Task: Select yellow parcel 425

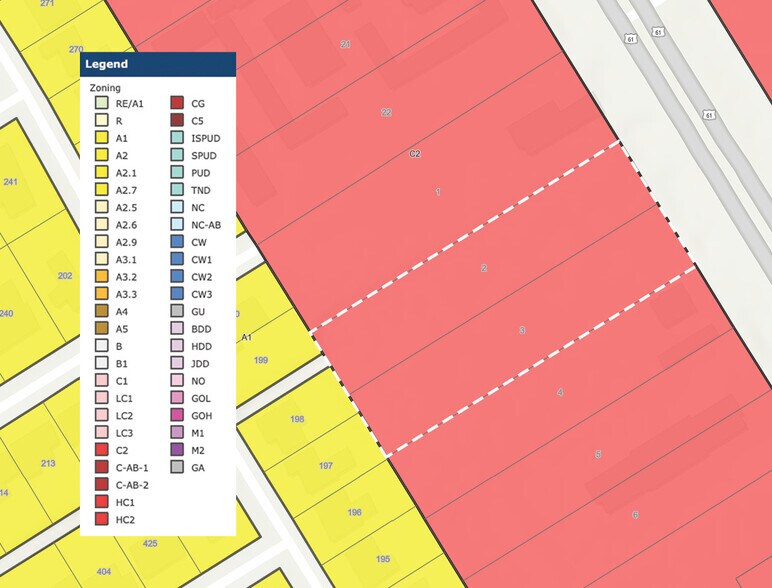Action: (x=150, y=543)
